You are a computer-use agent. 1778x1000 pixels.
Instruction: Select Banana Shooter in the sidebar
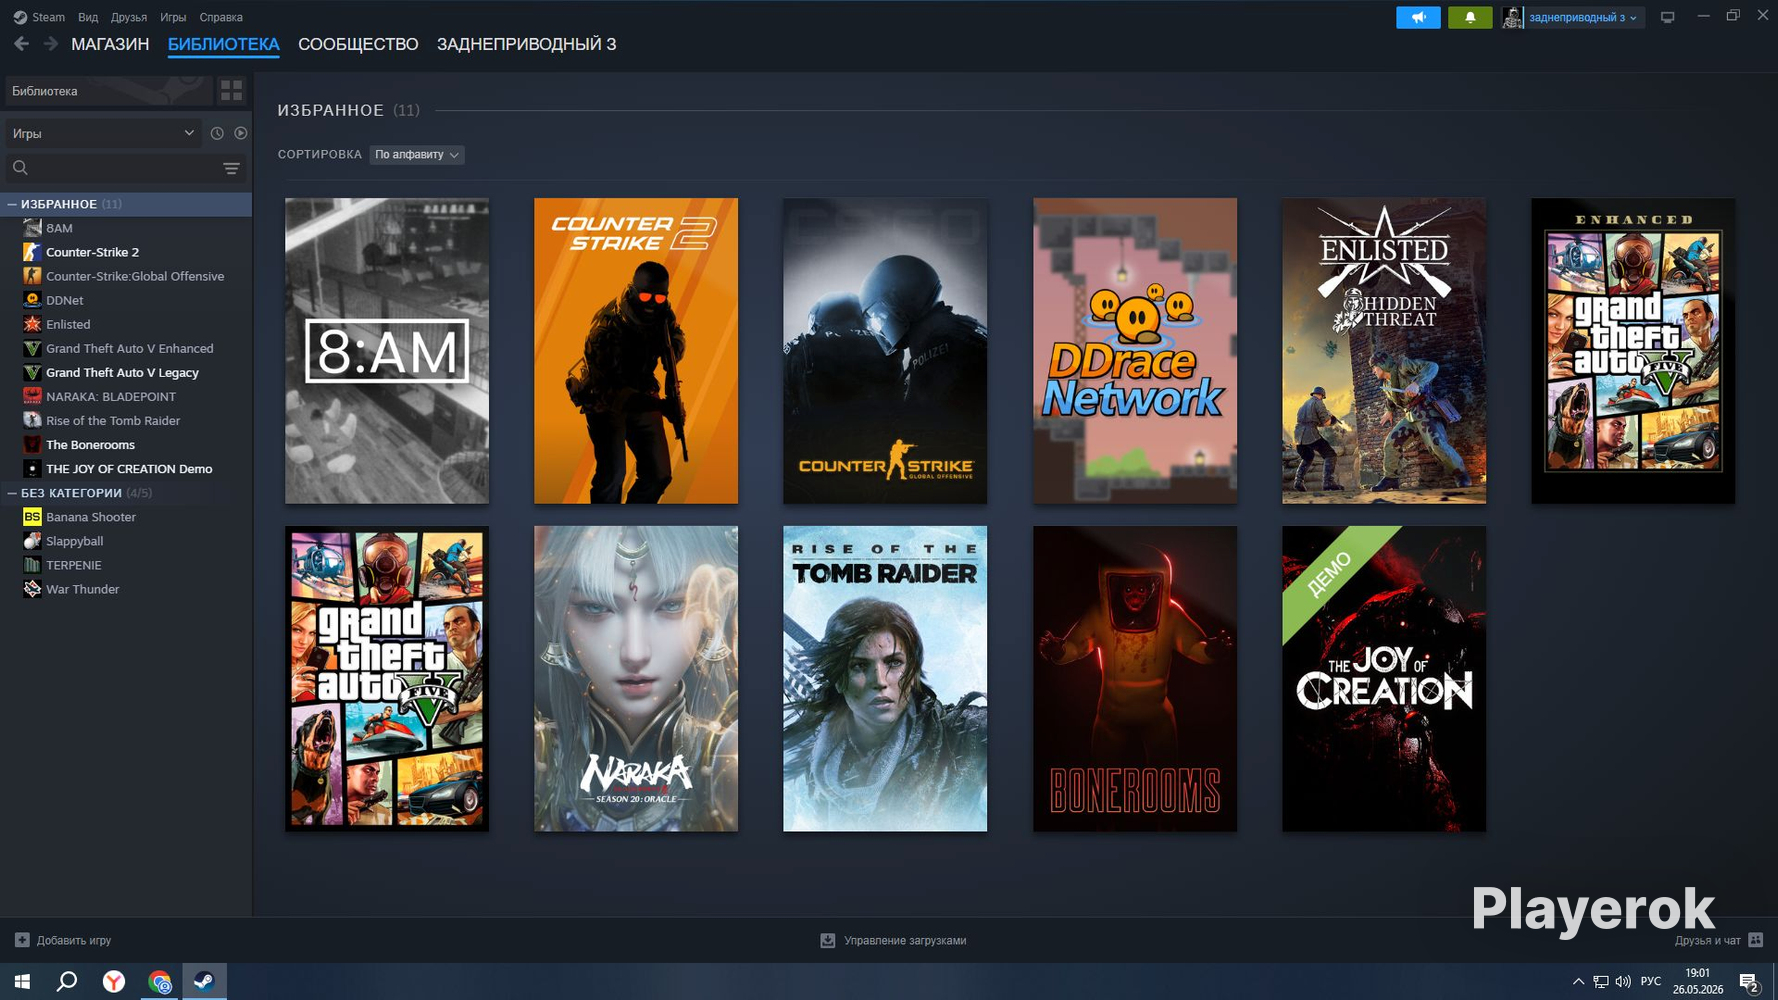point(125,517)
